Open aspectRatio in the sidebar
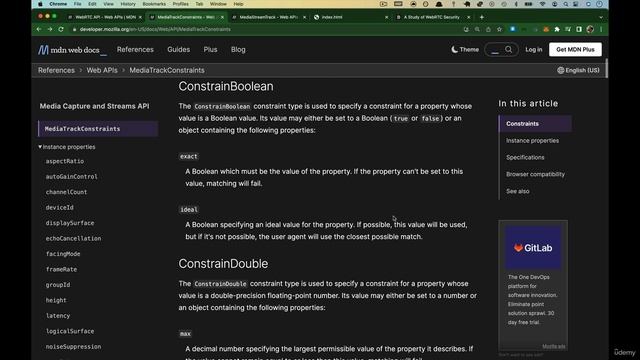Screen dimensions: 640x360 click(x=64, y=161)
